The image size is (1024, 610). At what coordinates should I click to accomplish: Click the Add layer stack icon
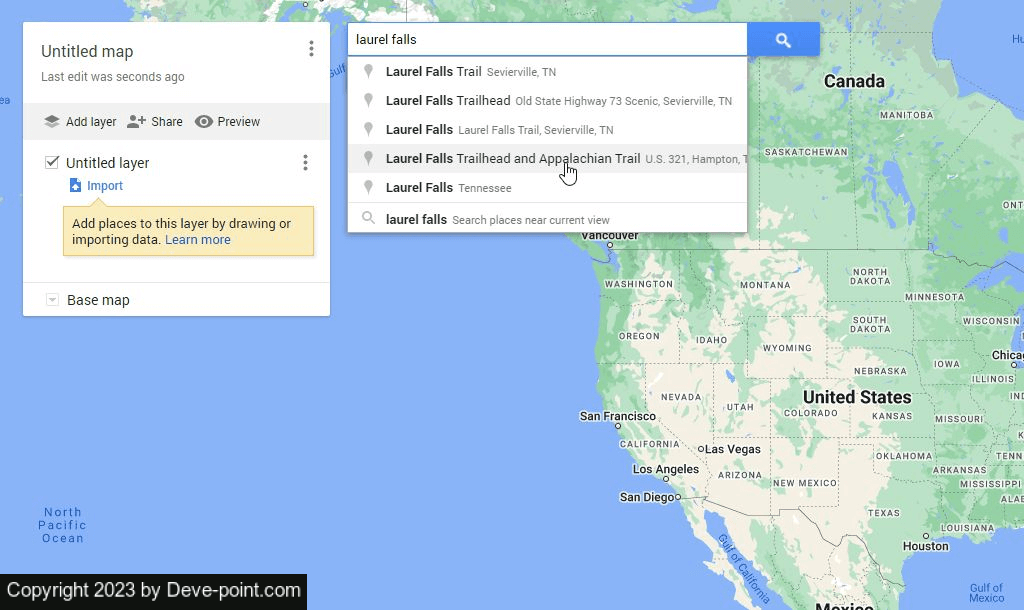(52, 122)
